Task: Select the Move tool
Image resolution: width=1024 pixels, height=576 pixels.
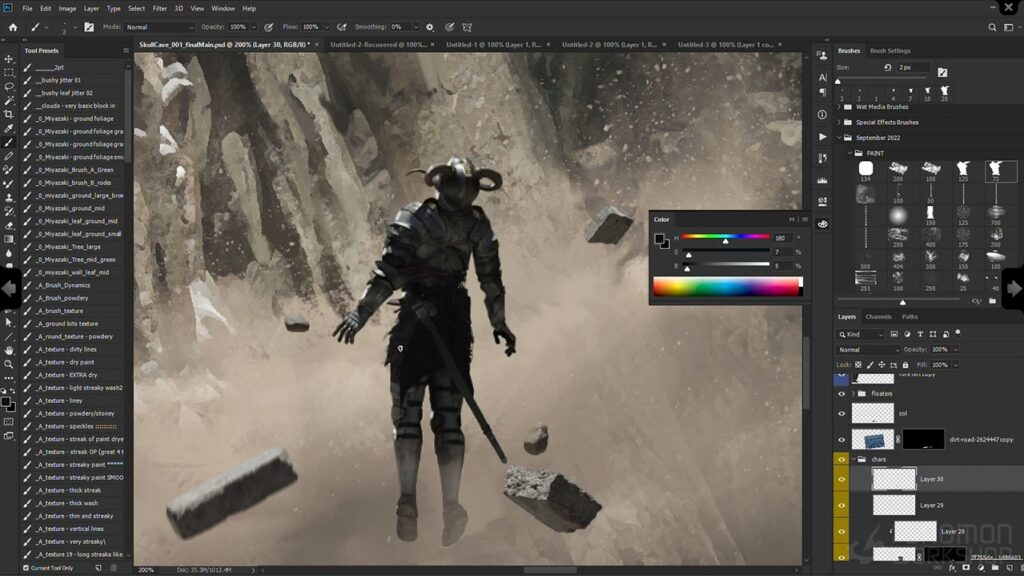Action: (8, 59)
